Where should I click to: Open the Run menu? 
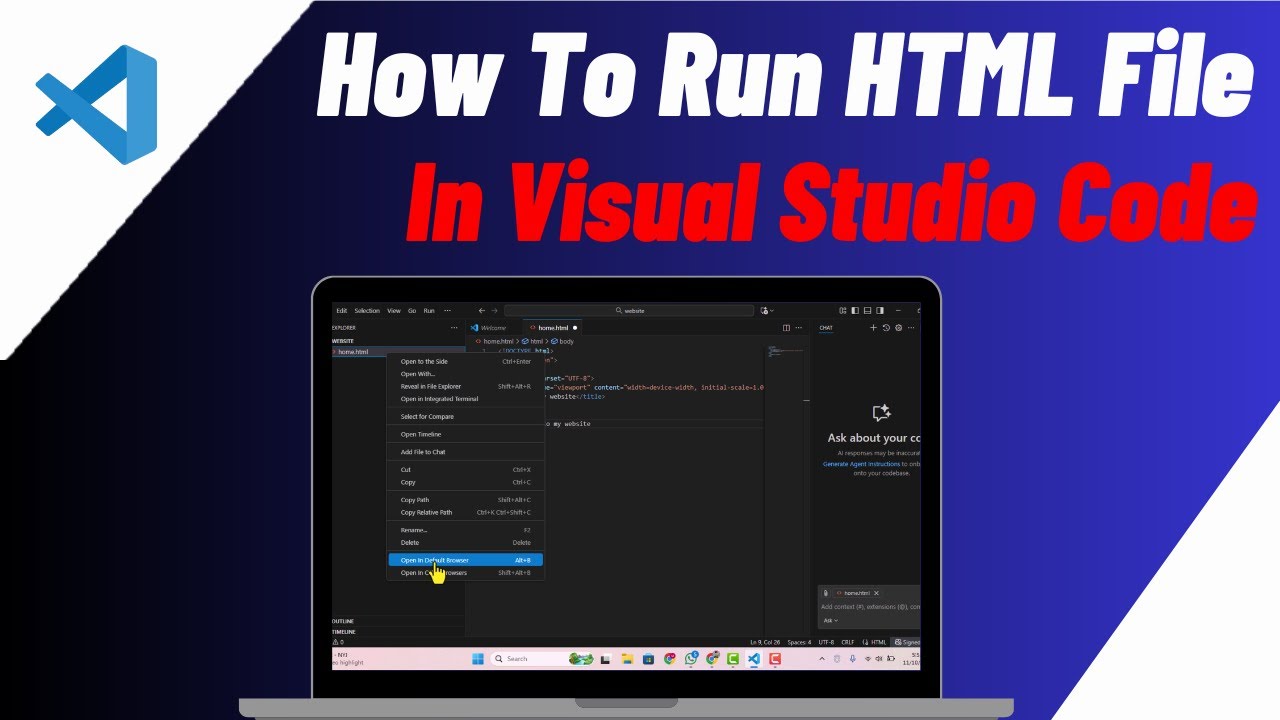click(429, 311)
